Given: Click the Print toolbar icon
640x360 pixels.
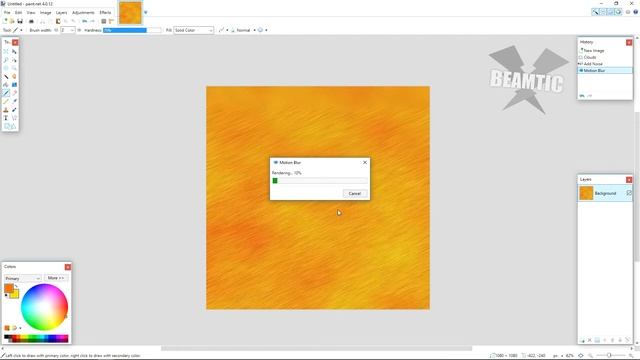Looking at the screenshot, I should [31, 21].
